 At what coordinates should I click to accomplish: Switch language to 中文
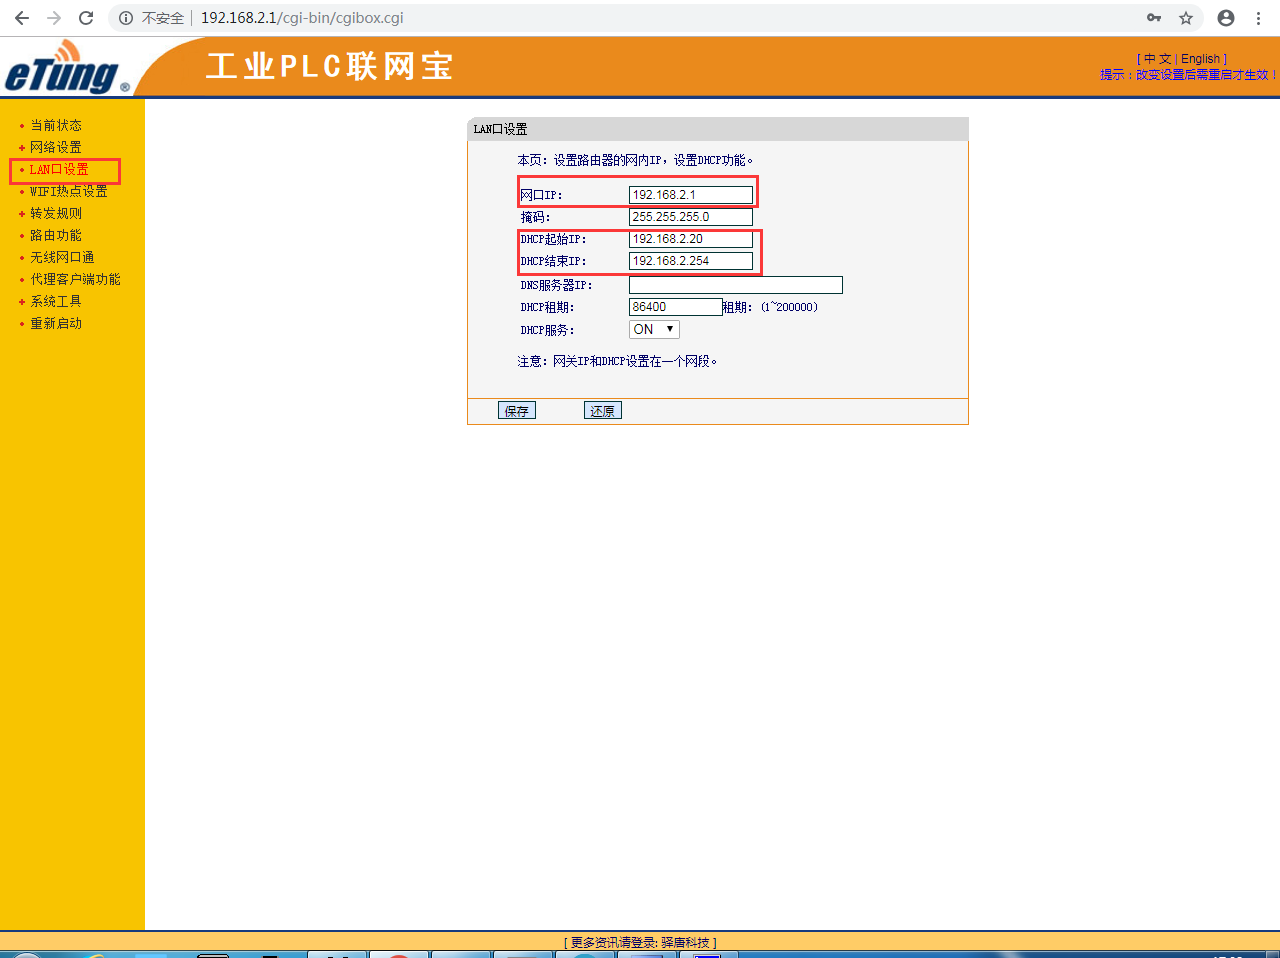coord(1157,59)
